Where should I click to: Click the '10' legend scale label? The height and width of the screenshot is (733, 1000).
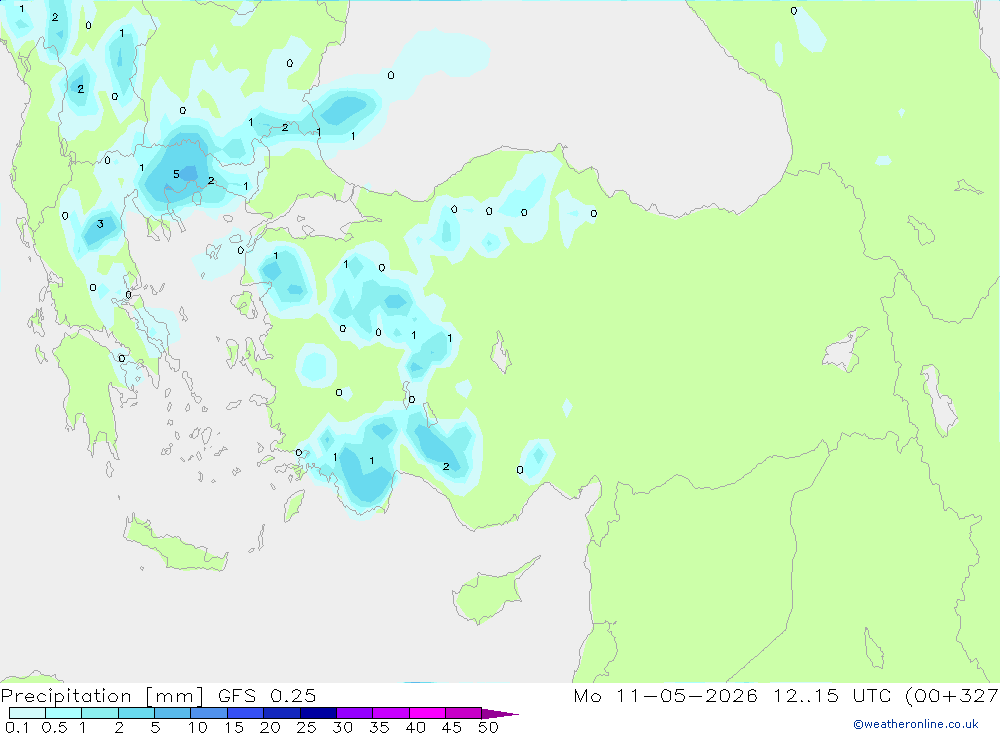(x=198, y=727)
